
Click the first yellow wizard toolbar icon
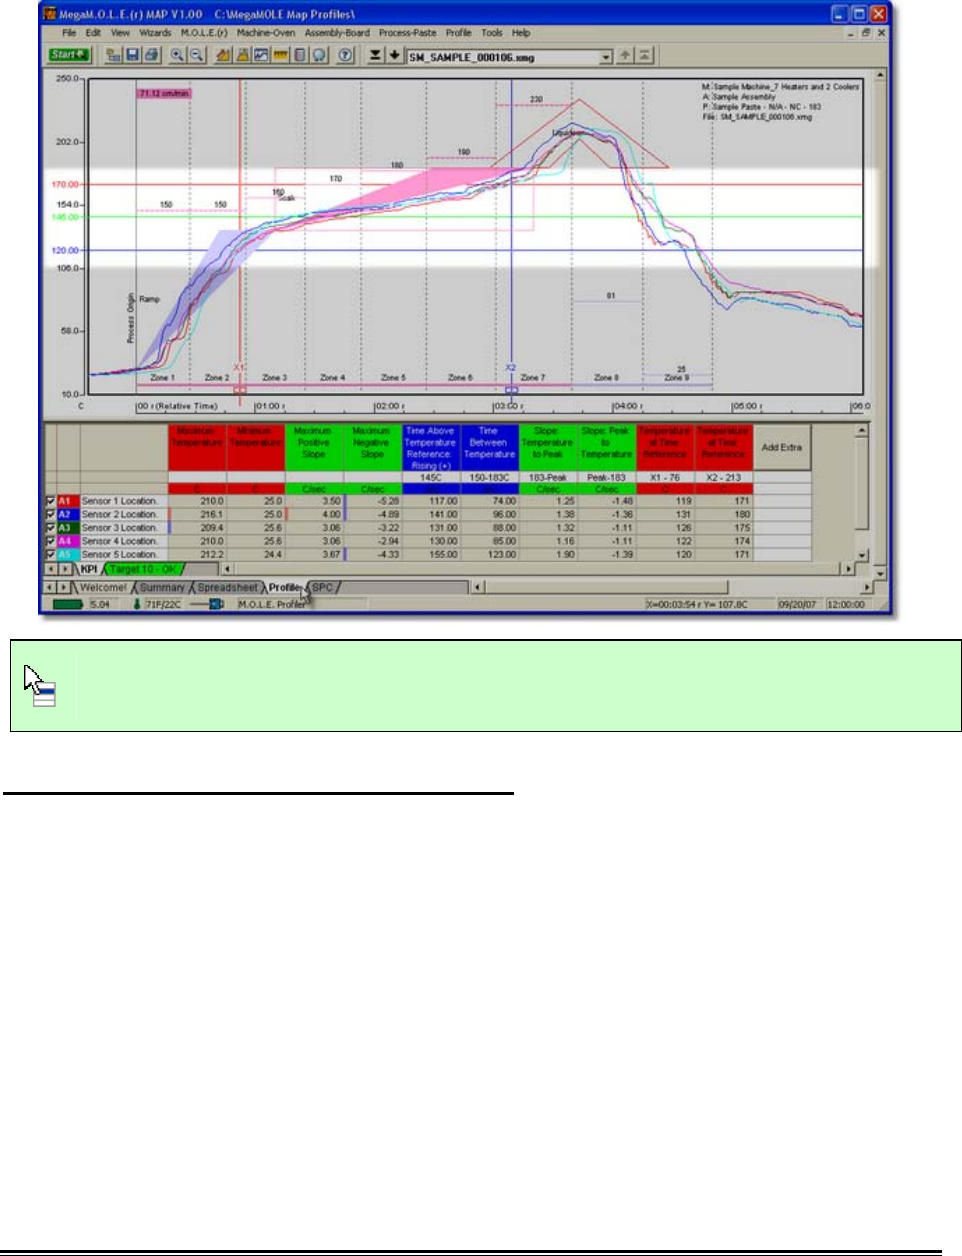pyautogui.click(x=224, y=56)
